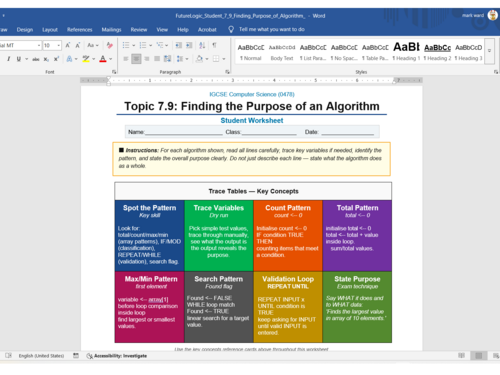Align text to the left

pos(126,59)
